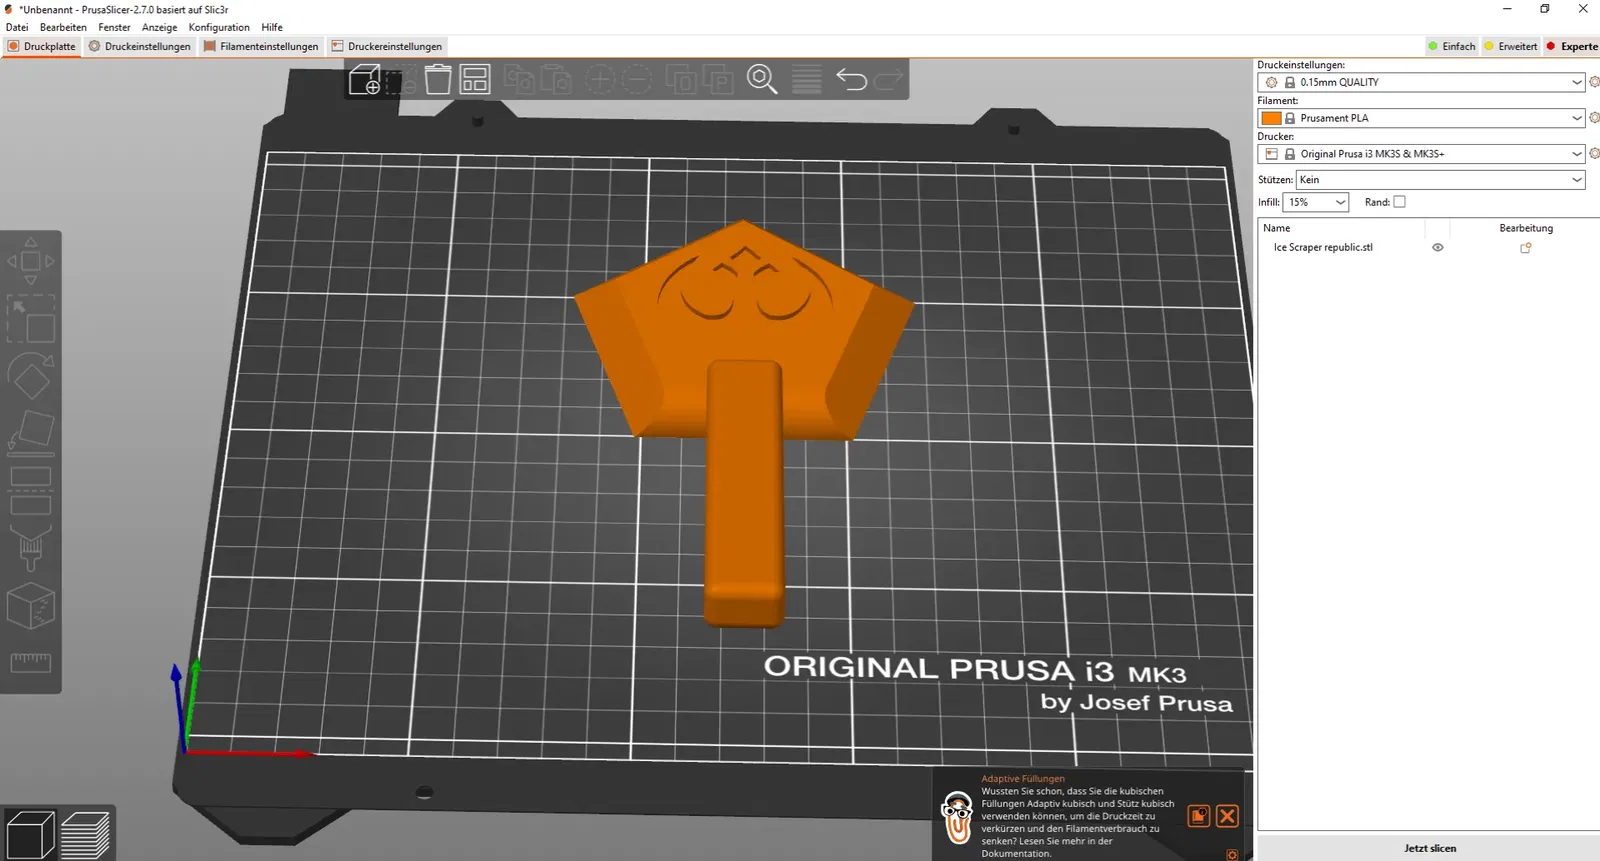Undo the last action with the arrow icon
Viewport: 1600px width, 861px height.
(851, 79)
